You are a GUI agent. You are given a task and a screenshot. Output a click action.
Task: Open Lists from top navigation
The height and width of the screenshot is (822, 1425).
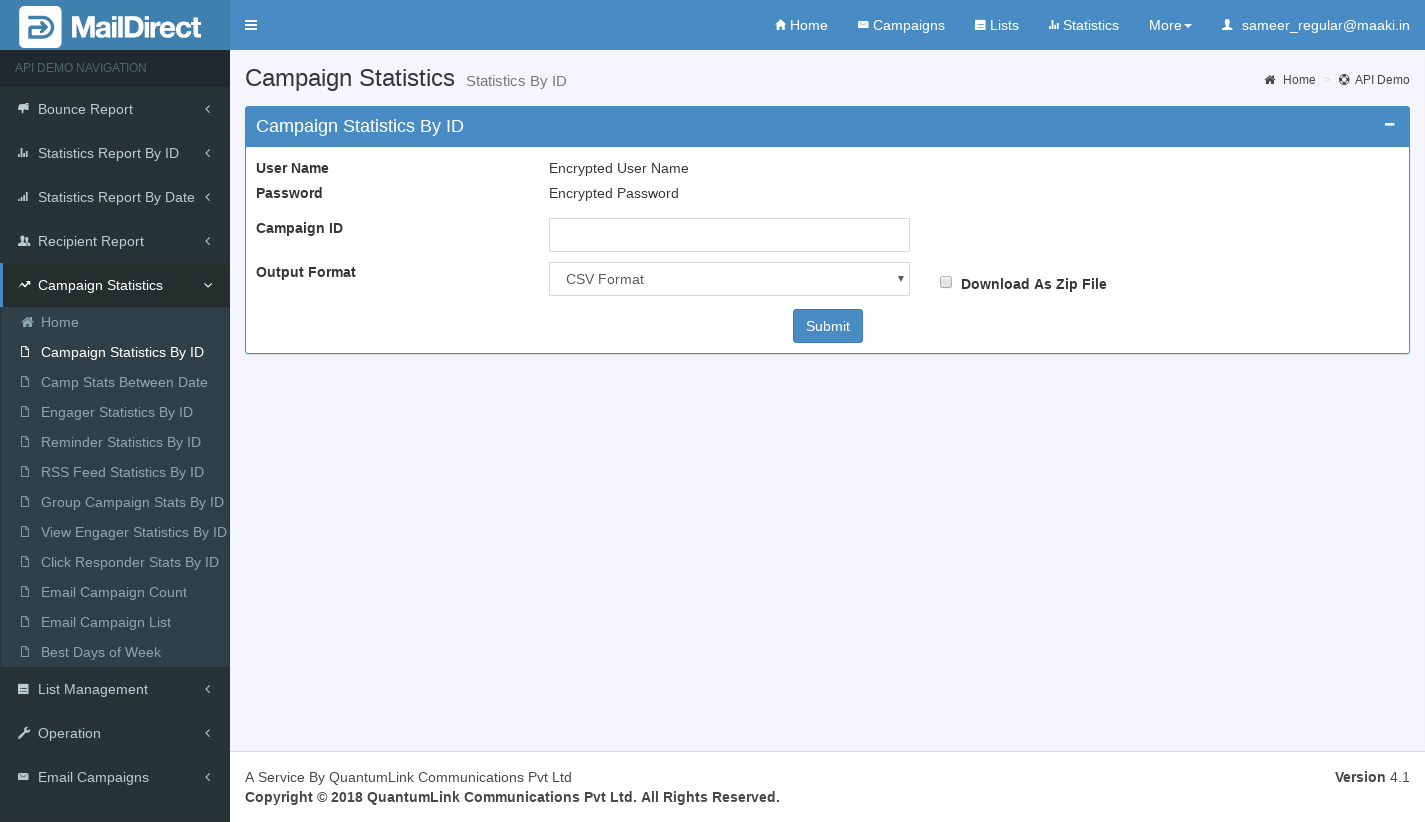pyautogui.click(x=996, y=25)
